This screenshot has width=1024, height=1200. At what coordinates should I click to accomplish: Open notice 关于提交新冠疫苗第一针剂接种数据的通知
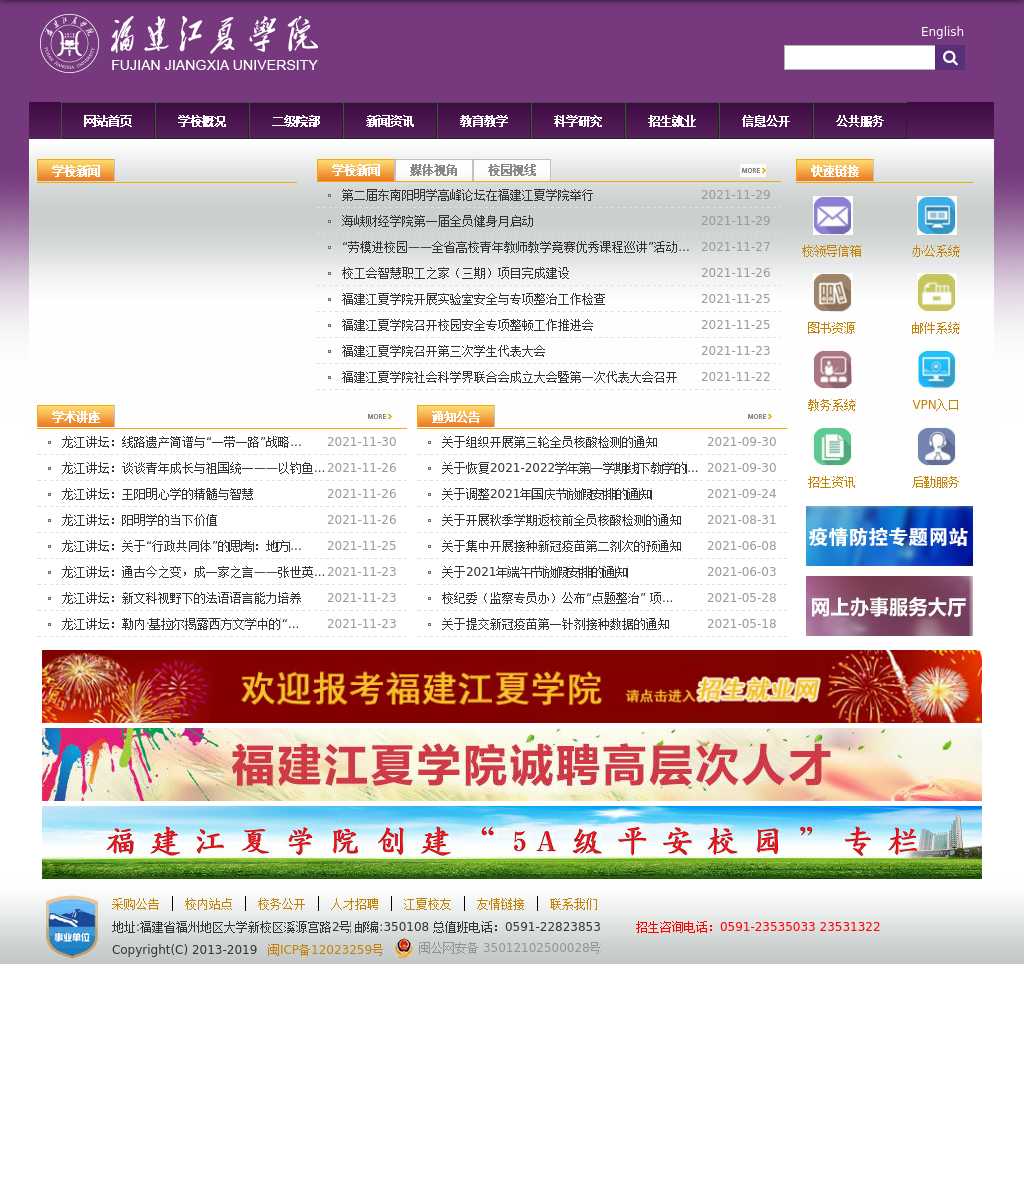coord(555,625)
